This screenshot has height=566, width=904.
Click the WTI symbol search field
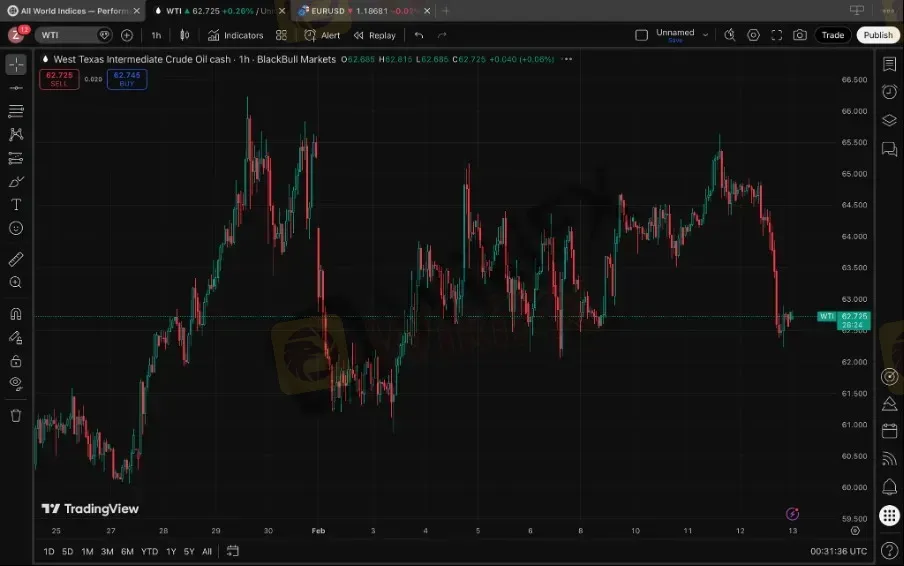[x=66, y=35]
